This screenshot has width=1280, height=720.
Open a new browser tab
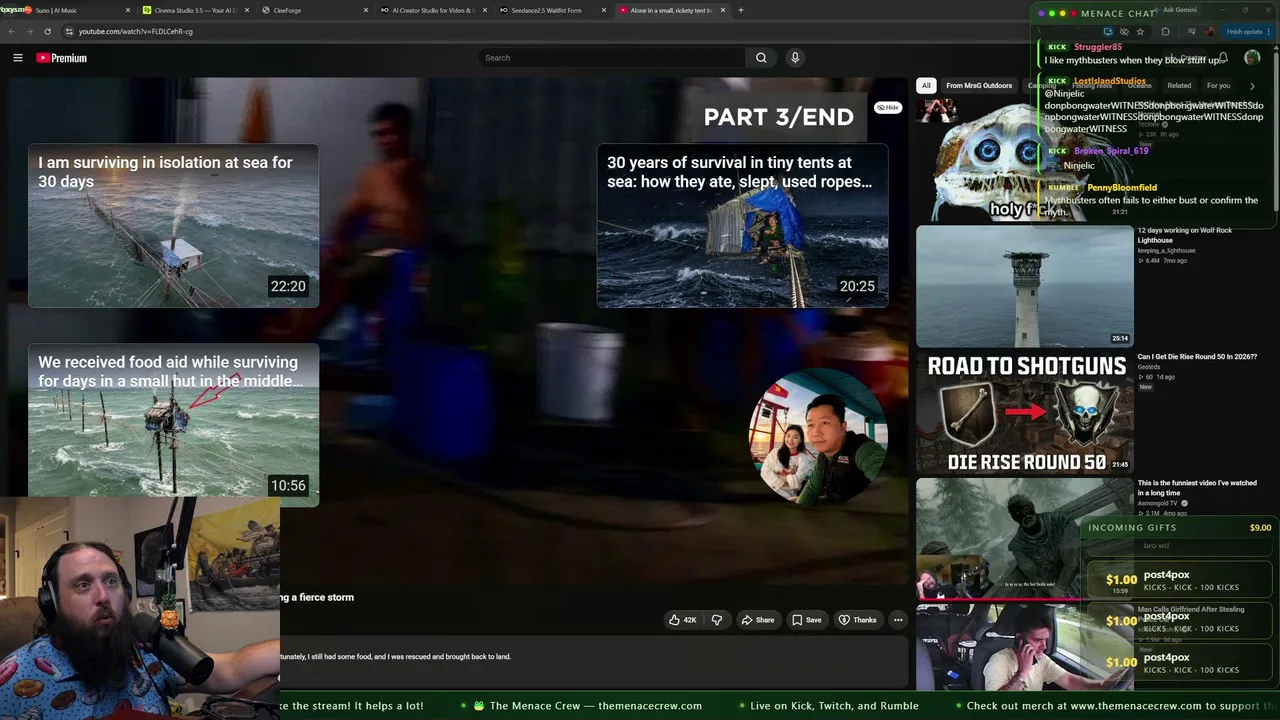[740, 10]
